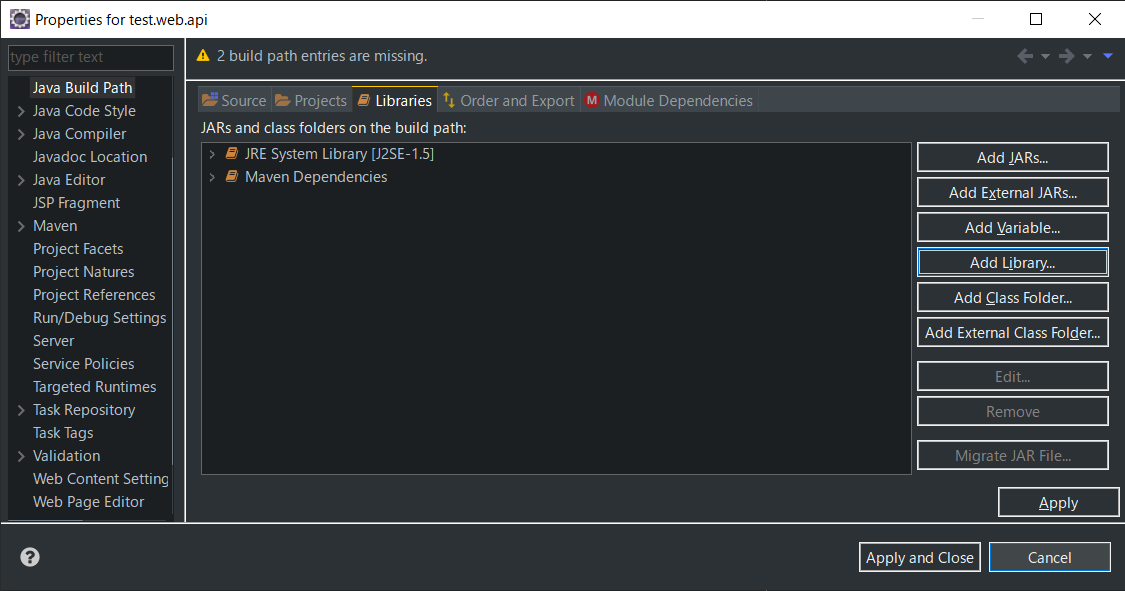Expand the Maven Dependencies node
This screenshot has height=591, width=1125.
click(212, 177)
